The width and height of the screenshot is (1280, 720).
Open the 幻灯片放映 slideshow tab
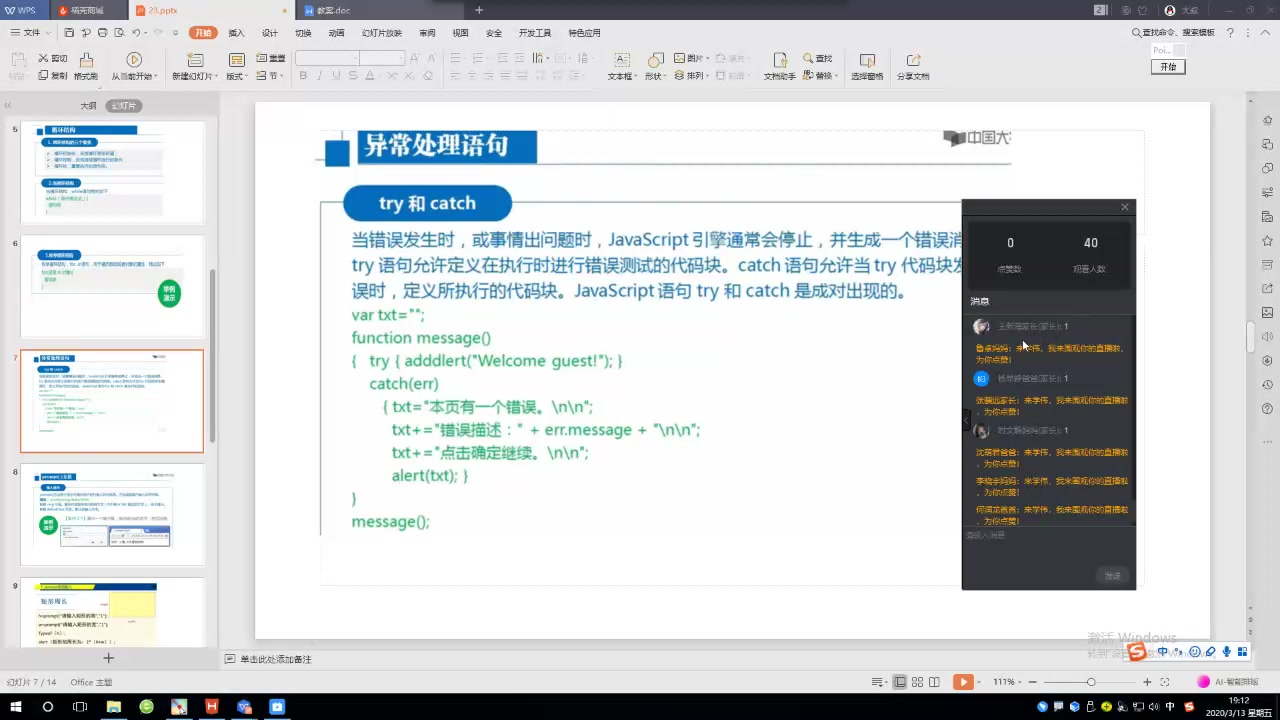(382, 33)
